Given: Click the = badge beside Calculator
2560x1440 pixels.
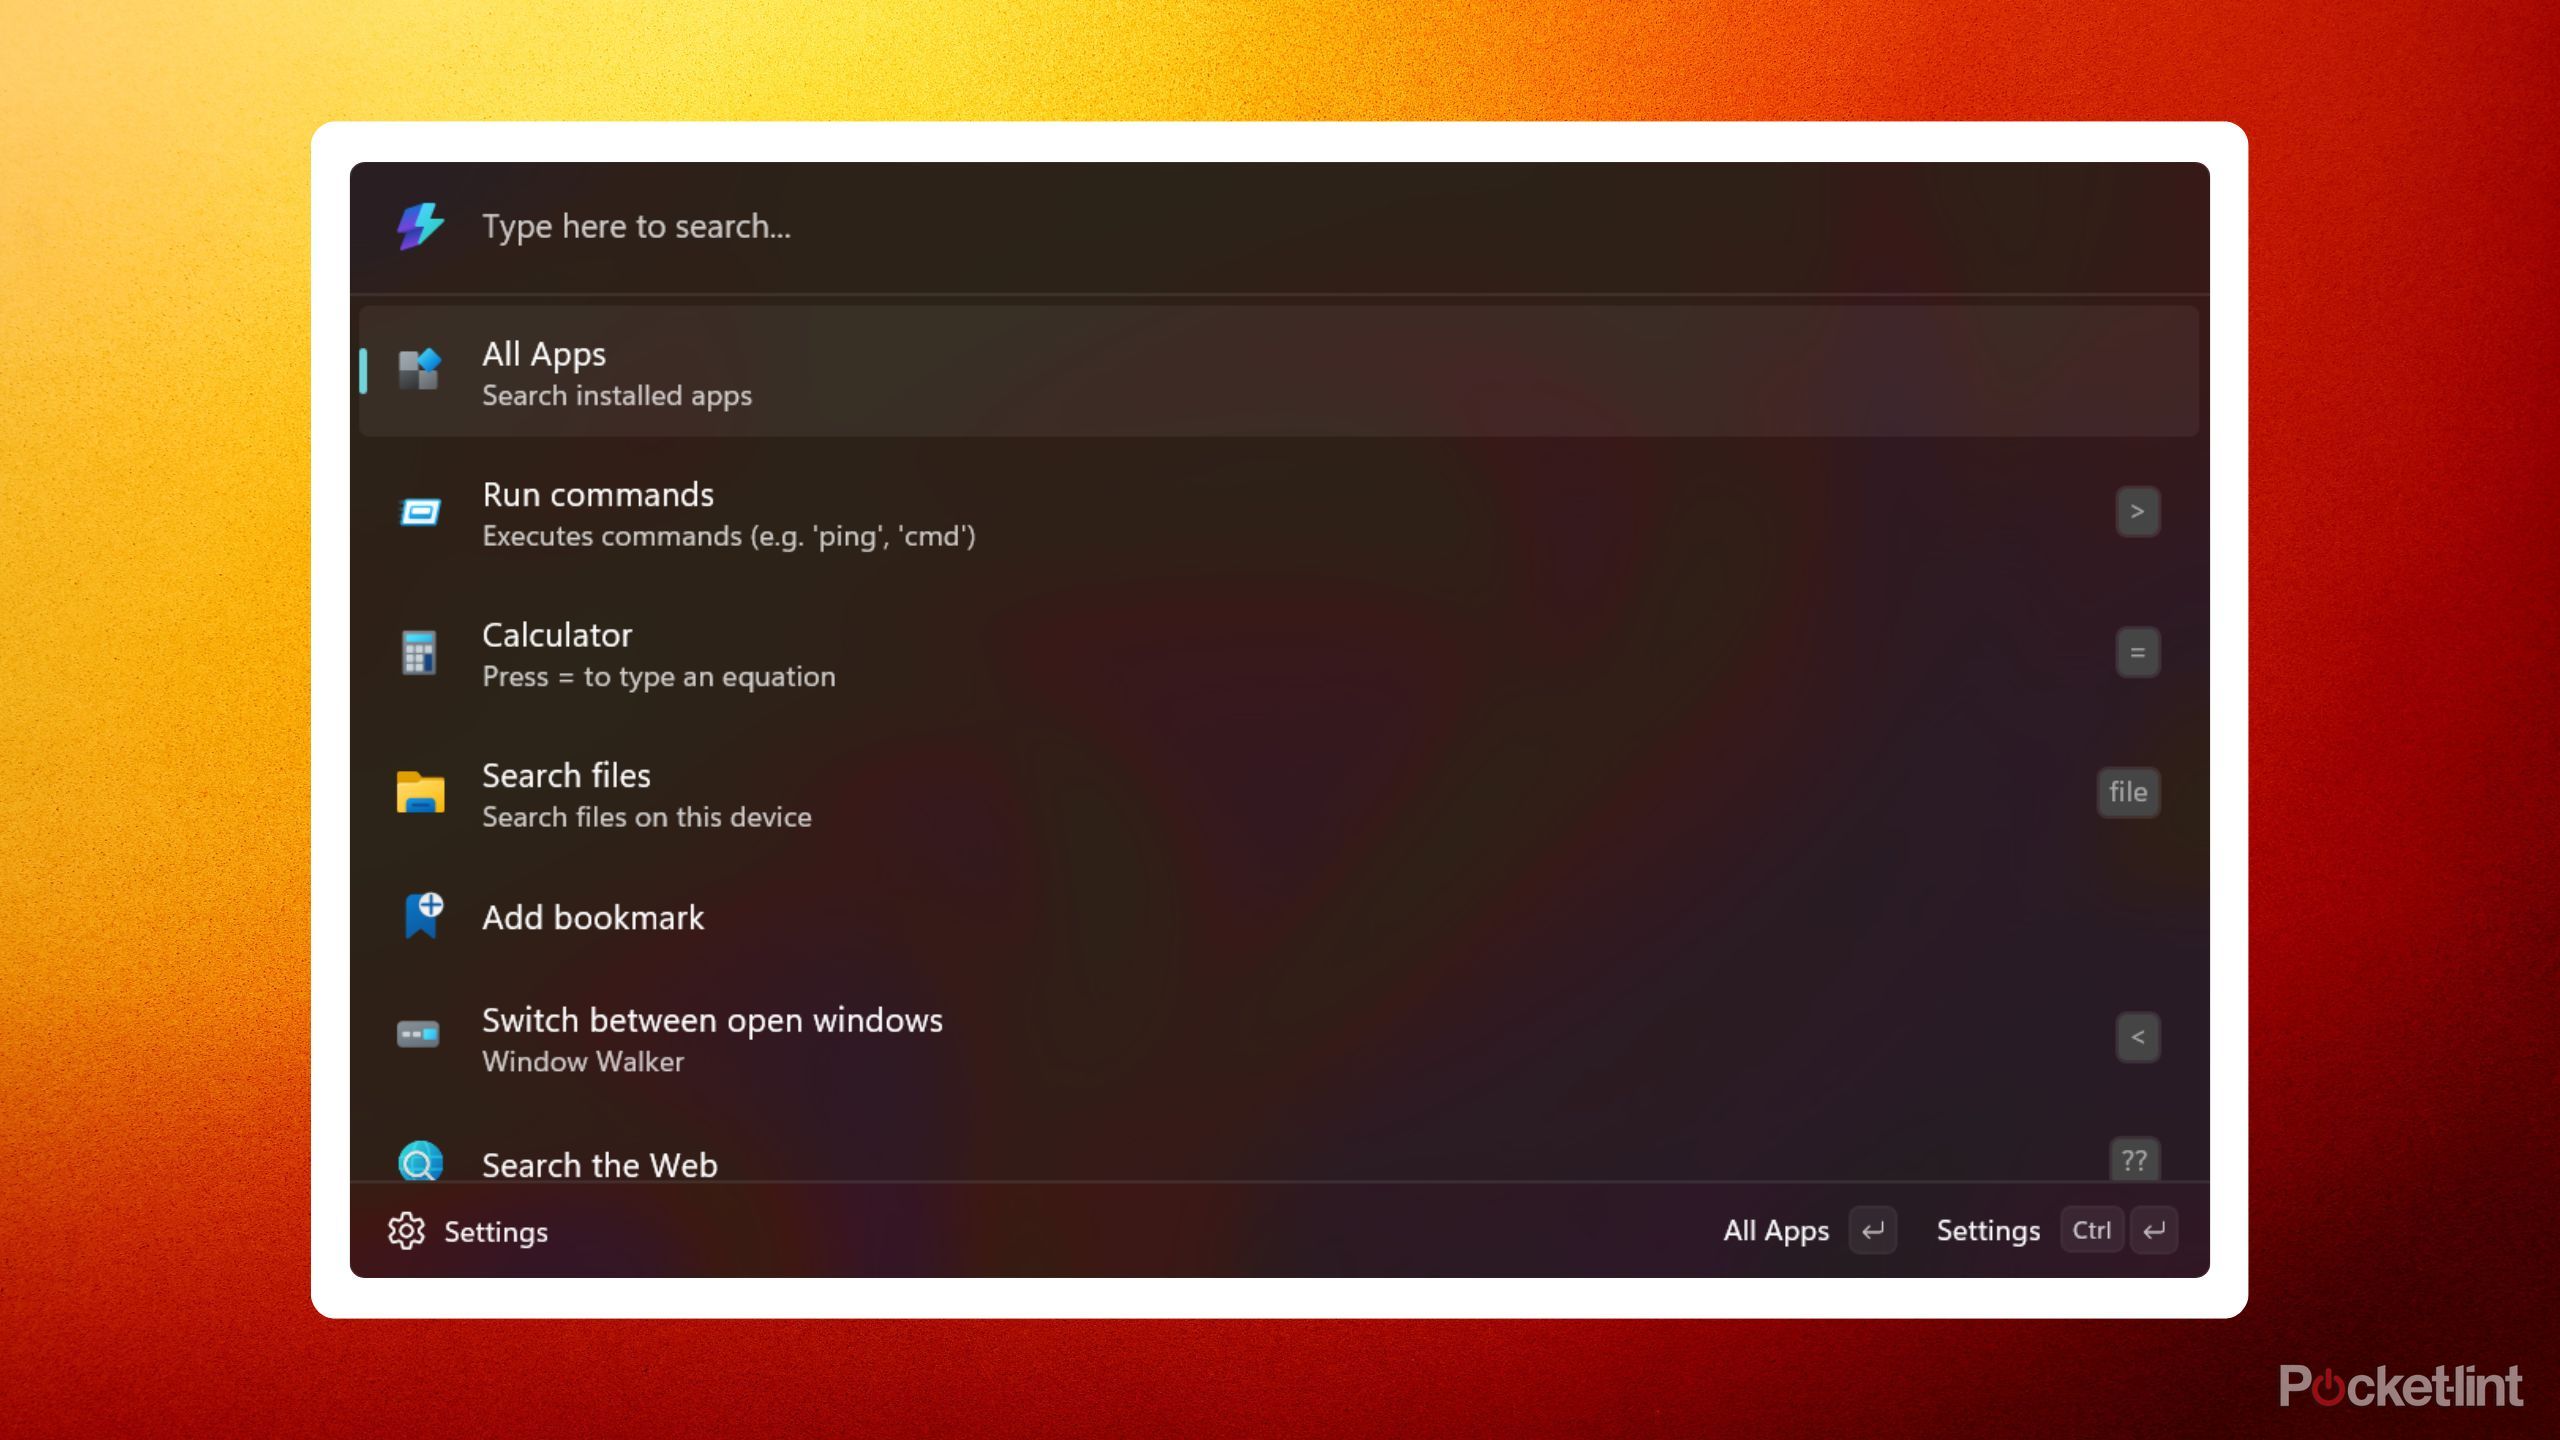Looking at the screenshot, I should pos(2138,652).
